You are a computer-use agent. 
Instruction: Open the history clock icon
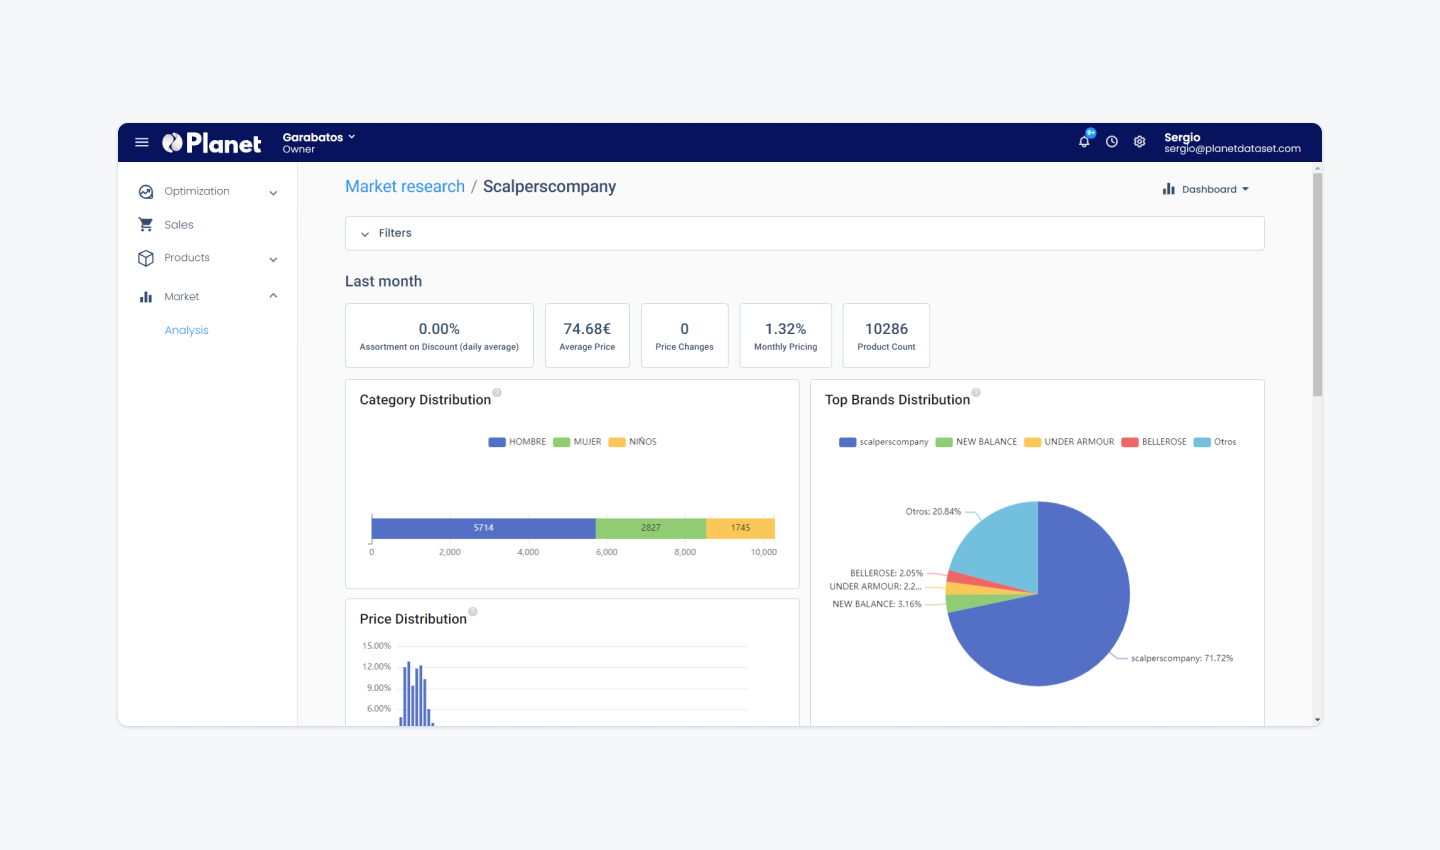pyautogui.click(x=1112, y=142)
